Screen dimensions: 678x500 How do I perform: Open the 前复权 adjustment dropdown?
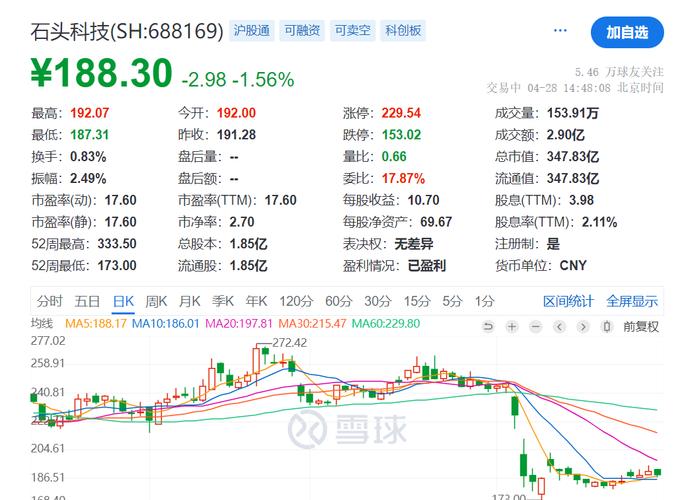[x=641, y=327]
